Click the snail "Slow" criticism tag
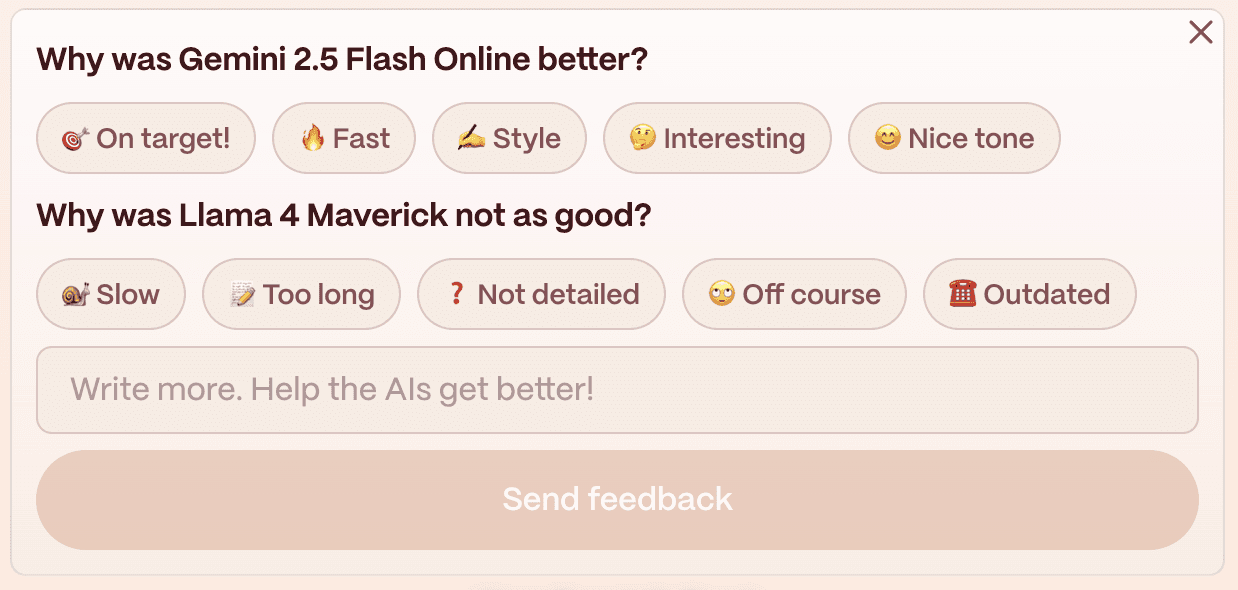 [x=110, y=294]
